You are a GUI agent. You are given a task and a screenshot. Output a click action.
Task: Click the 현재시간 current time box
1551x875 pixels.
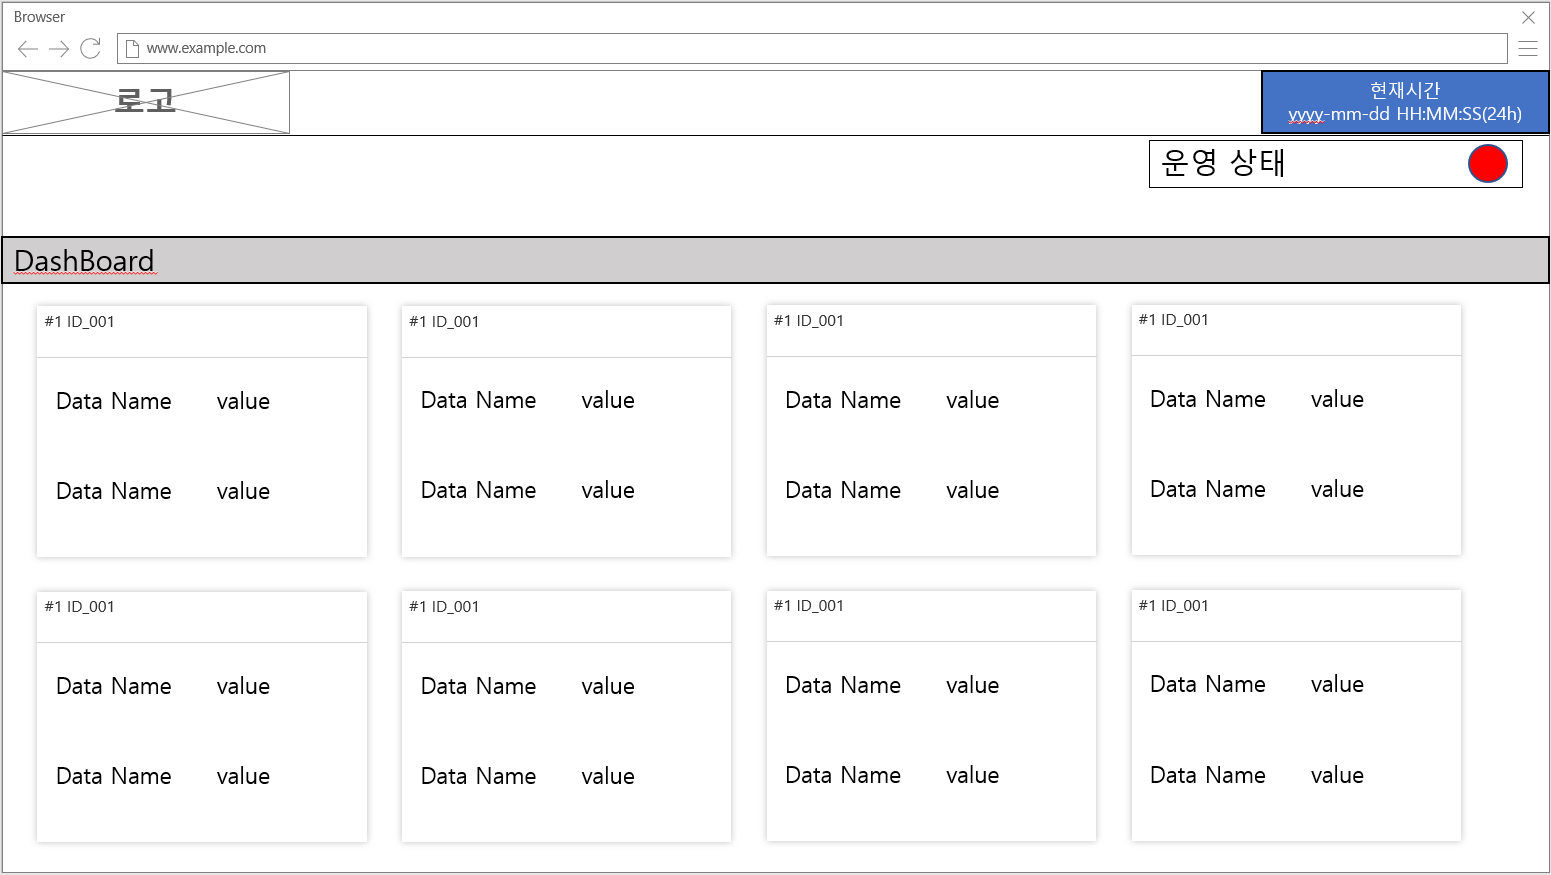coord(1405,102)
